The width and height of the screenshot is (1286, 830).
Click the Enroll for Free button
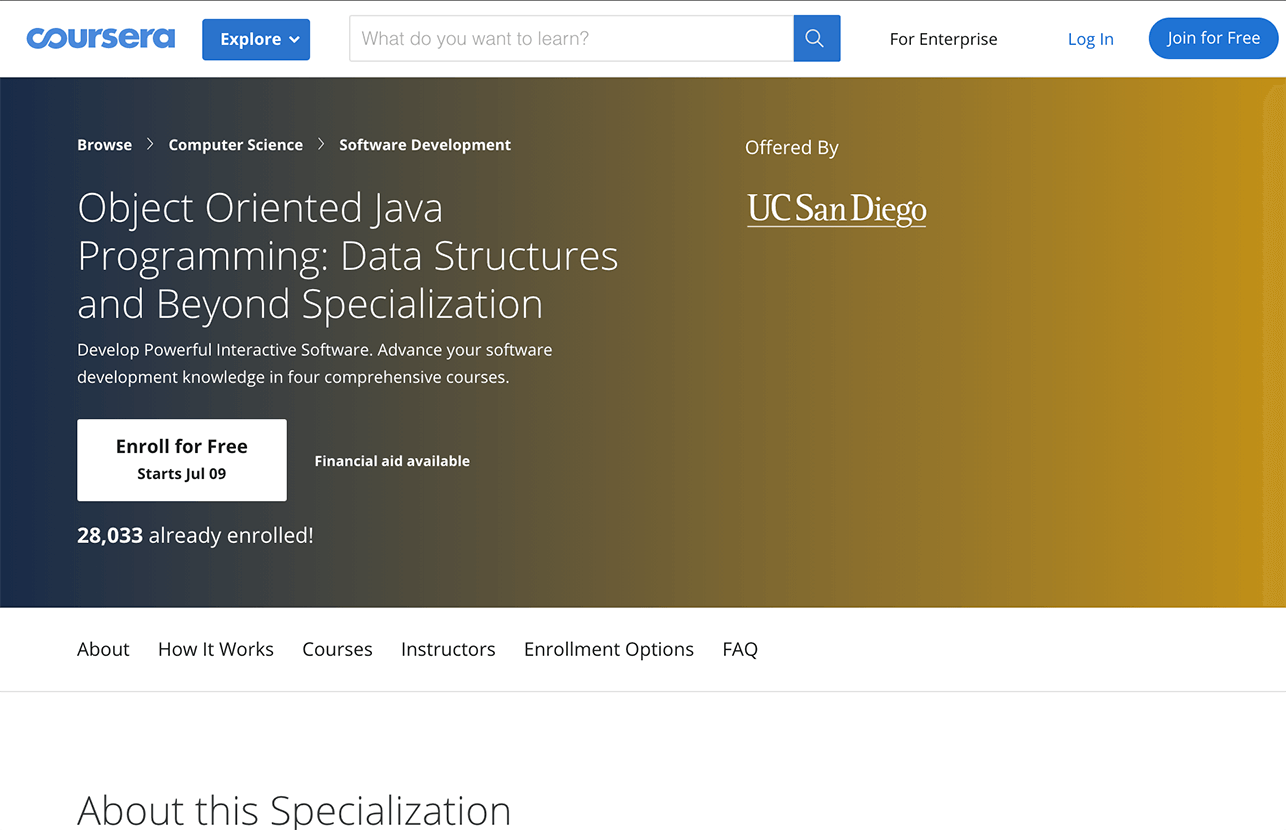pos(182,460)
